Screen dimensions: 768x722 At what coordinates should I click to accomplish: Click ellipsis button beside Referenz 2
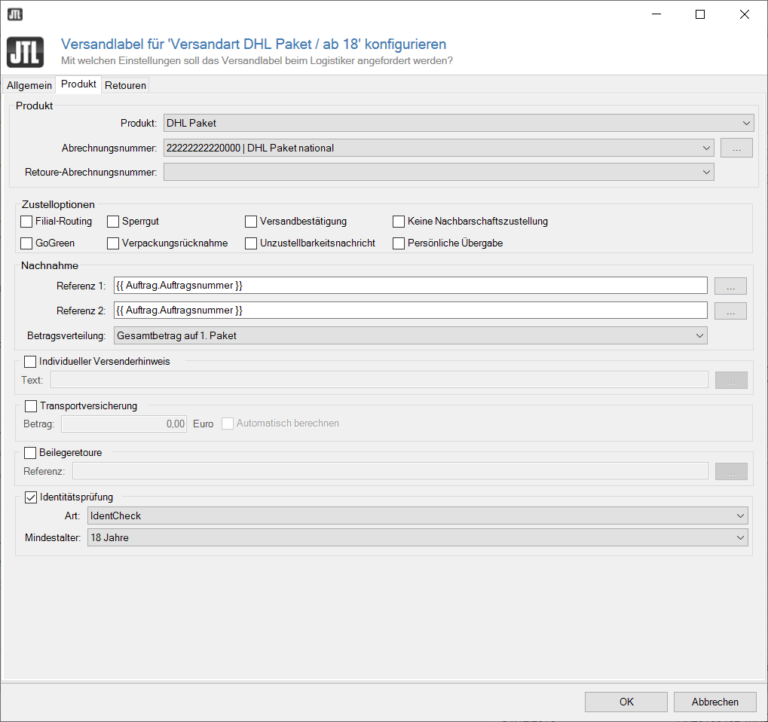(x=731, y=311)
